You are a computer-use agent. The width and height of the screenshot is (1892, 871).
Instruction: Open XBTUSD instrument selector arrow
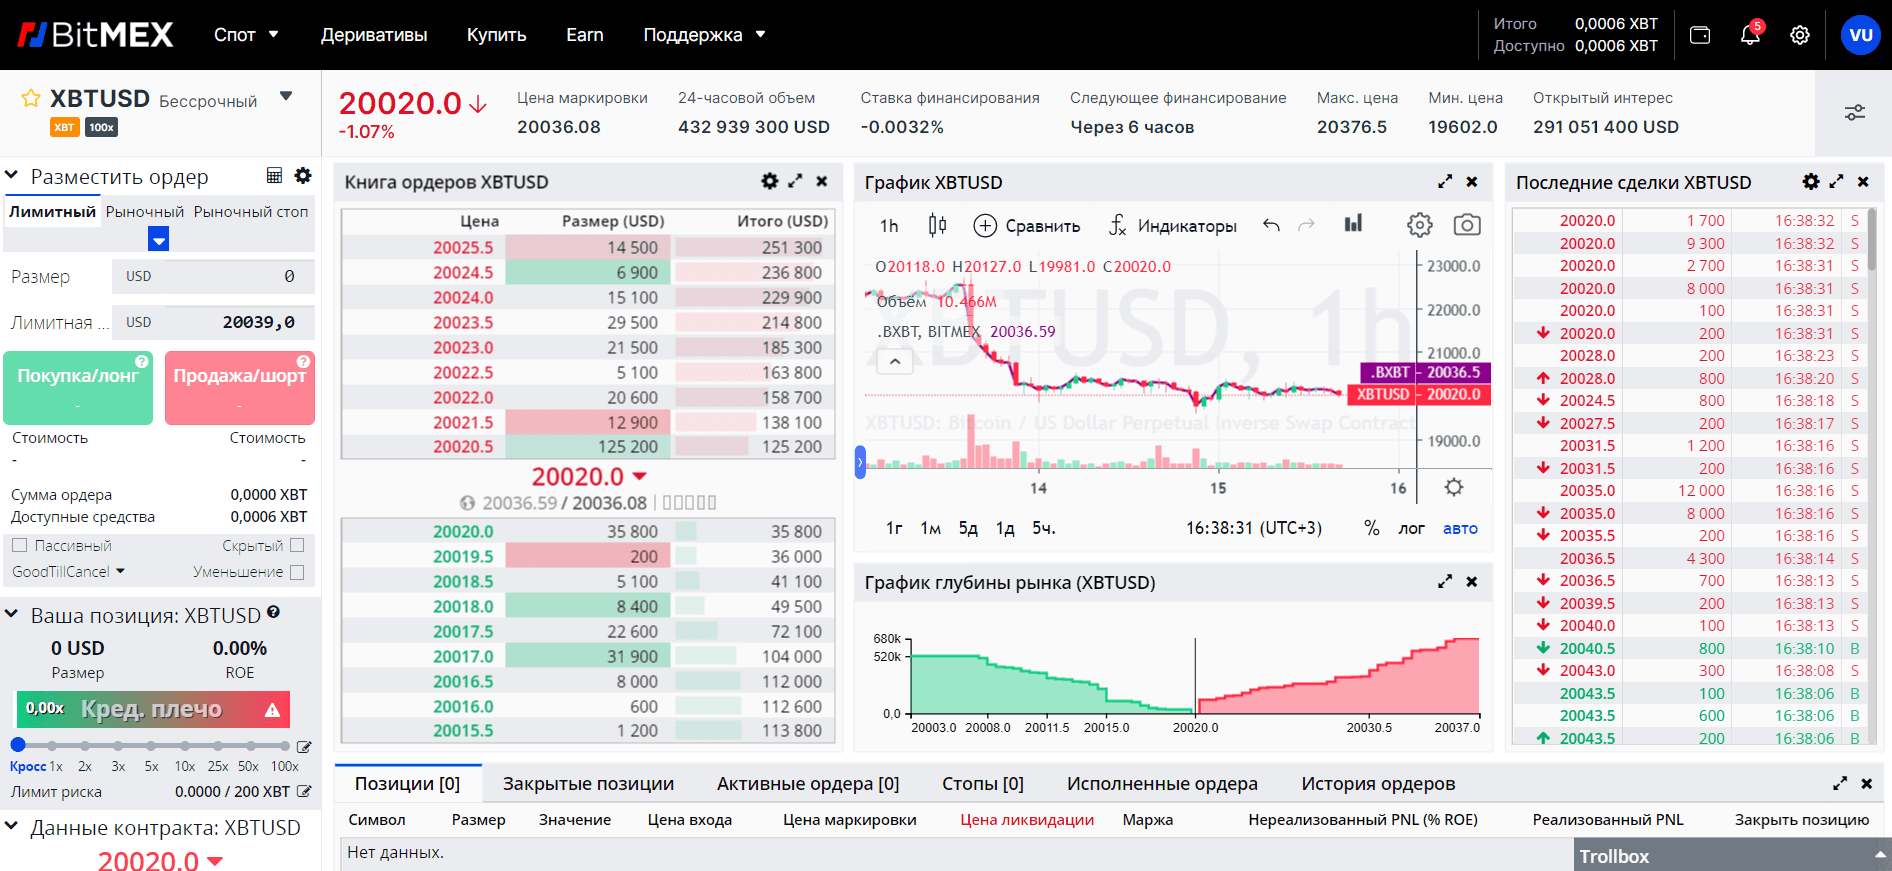click(286, 97)
